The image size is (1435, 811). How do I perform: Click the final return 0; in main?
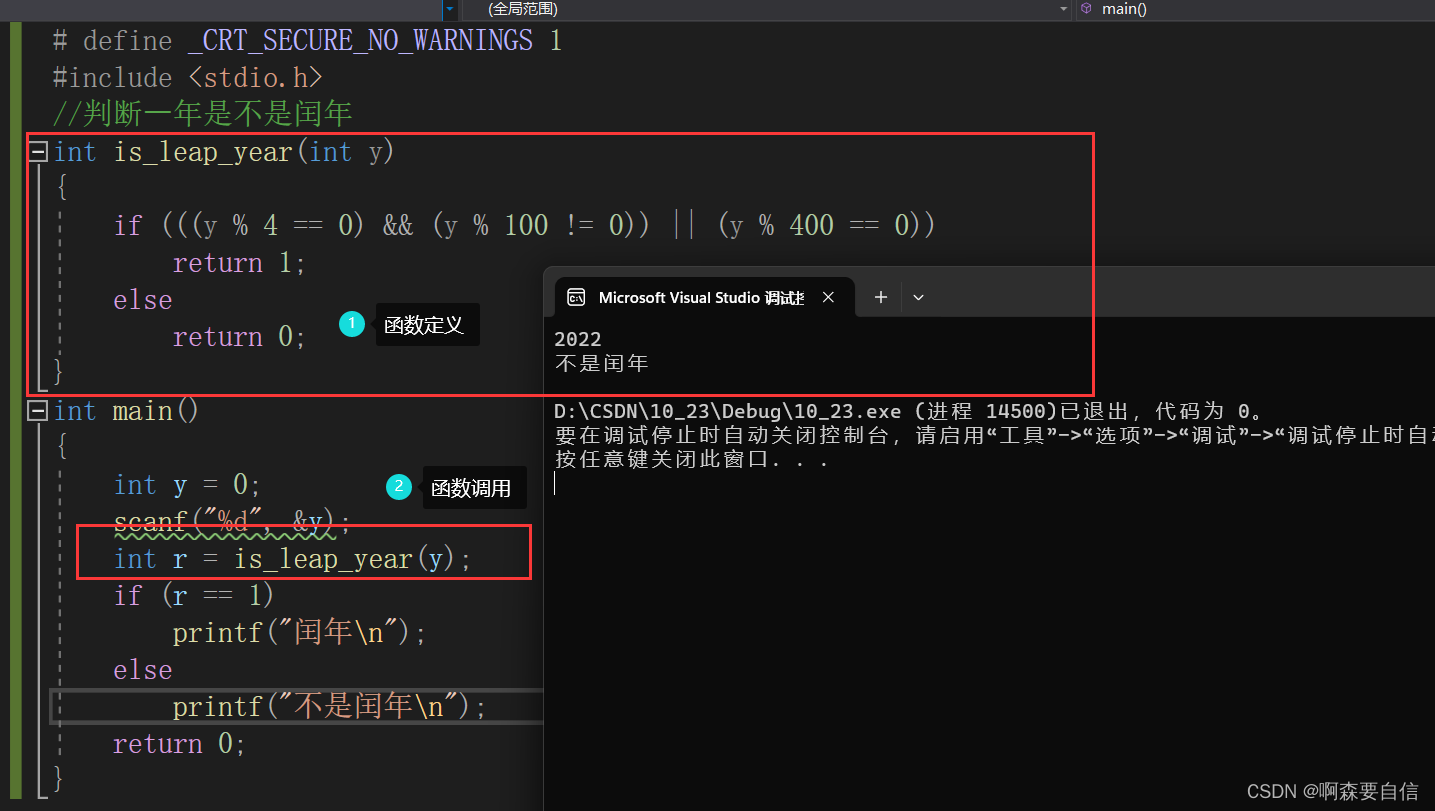pos(179,744)
